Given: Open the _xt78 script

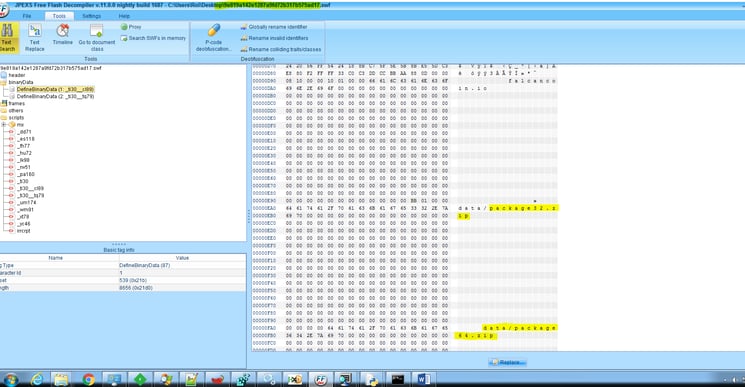Looking at the screenshot, I should click(19, 217).
